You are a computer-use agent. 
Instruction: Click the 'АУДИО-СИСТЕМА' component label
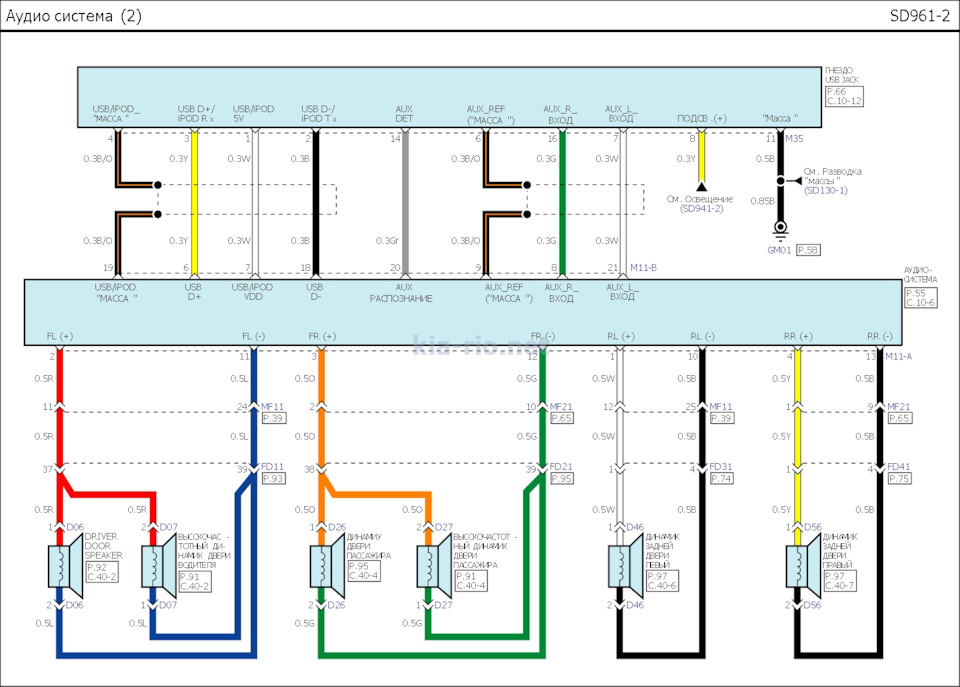coord(920,274)
